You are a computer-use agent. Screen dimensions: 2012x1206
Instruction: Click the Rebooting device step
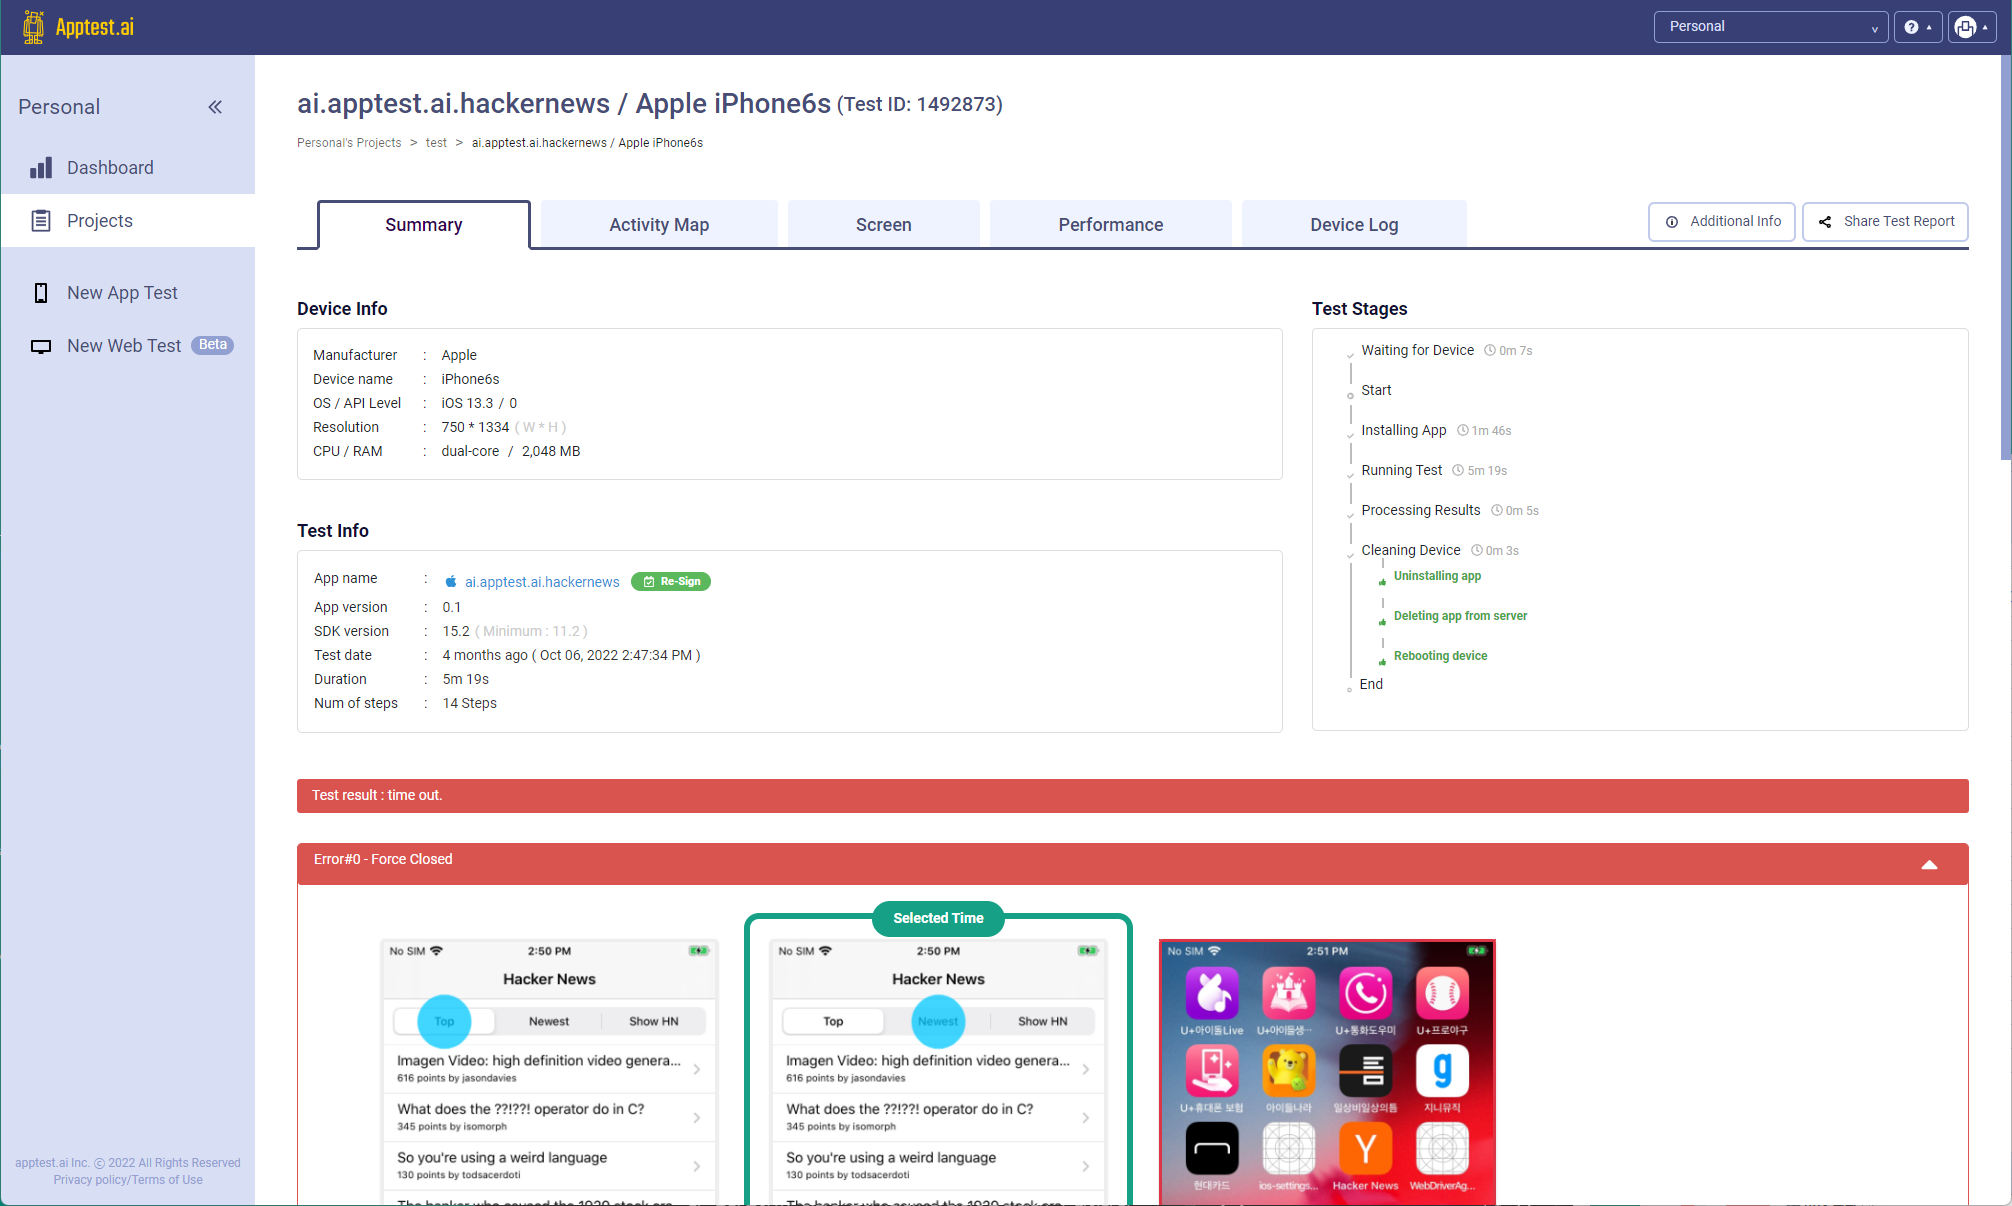click(1440, 656)
